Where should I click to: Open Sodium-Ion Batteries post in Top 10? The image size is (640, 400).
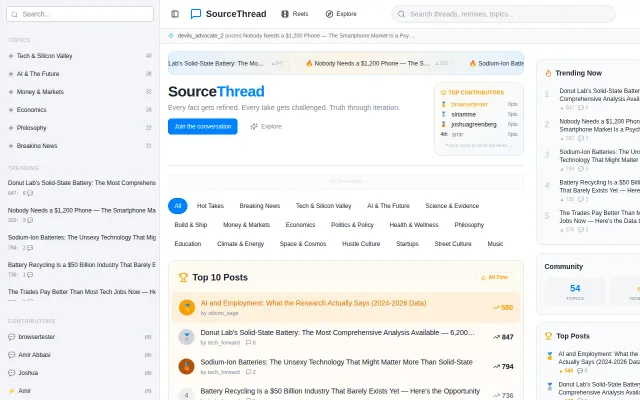346,366
